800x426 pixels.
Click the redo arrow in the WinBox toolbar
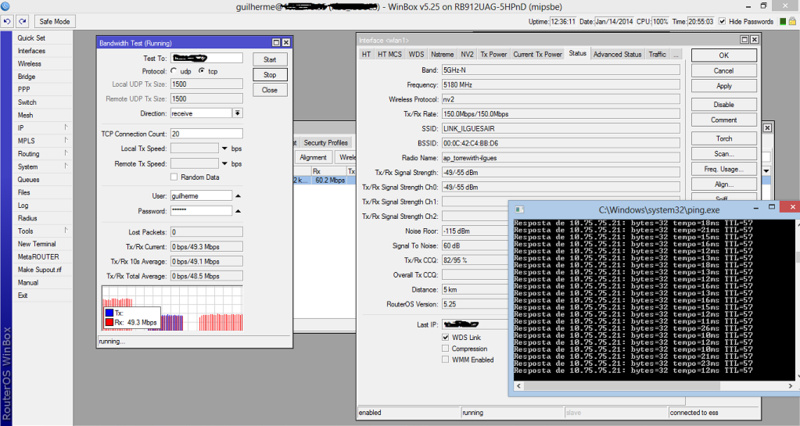(x=20, y=21)
